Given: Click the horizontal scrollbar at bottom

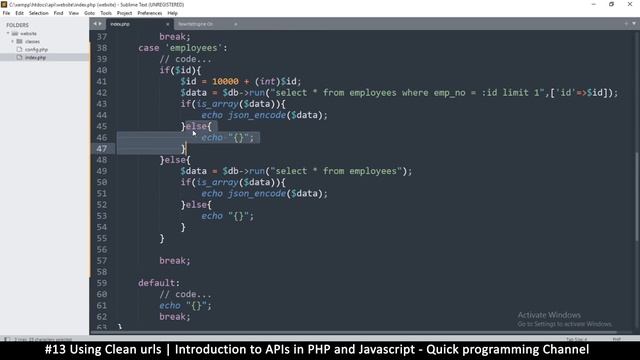Looking at the screenshot, I should (x=353, y=333).
